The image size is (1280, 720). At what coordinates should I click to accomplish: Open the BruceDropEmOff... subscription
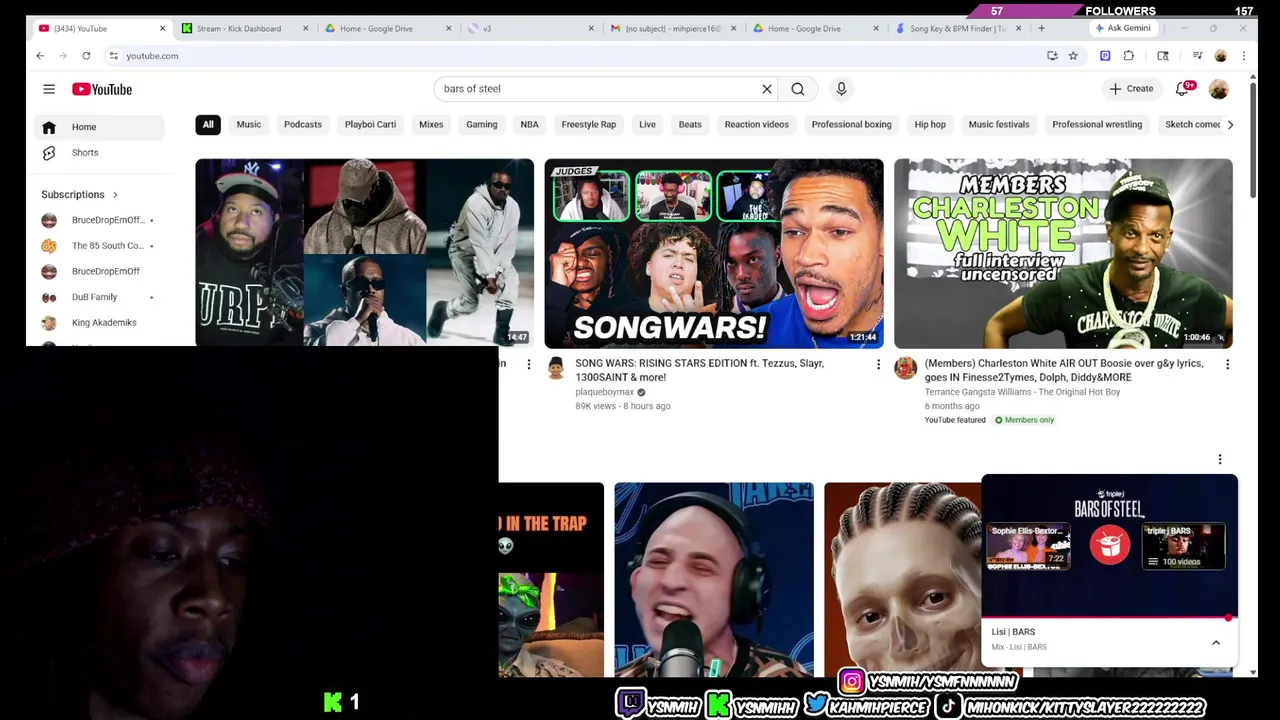pyautogui.click(x=98, y=220)
